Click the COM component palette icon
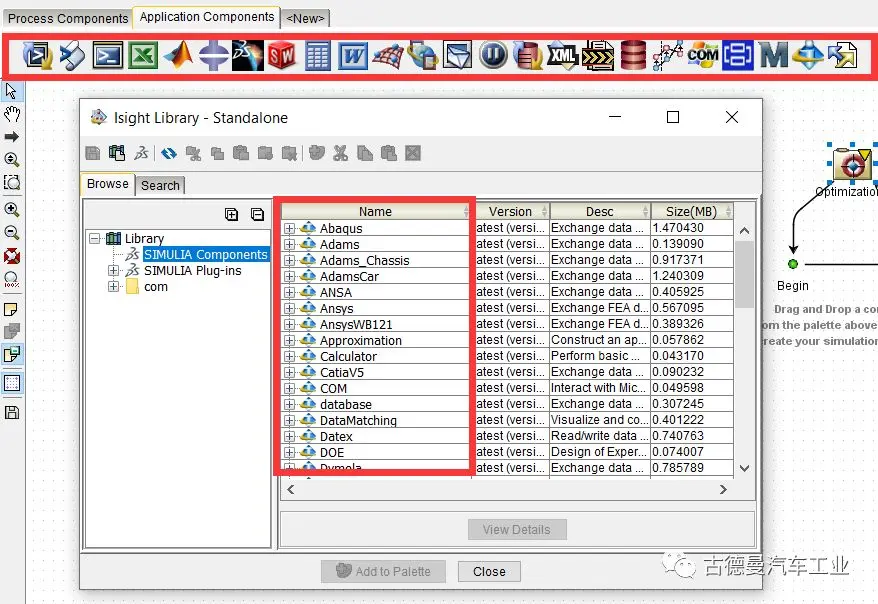 [x=703, y=55]
